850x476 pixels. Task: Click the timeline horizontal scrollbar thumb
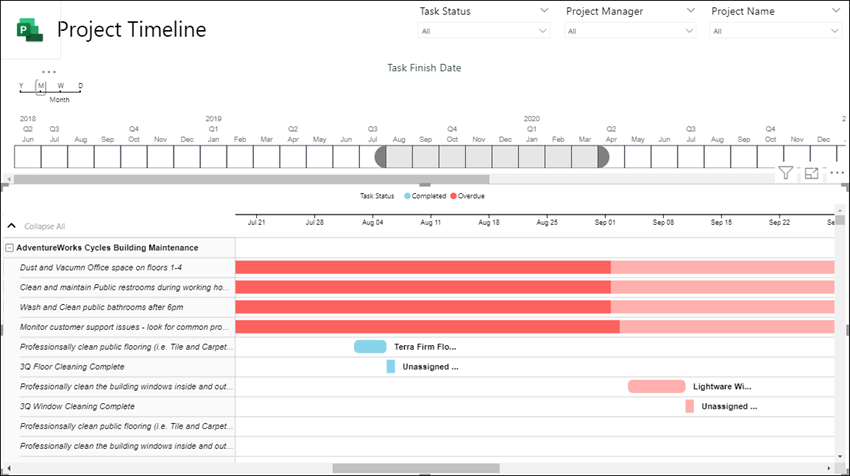[252, 179]
